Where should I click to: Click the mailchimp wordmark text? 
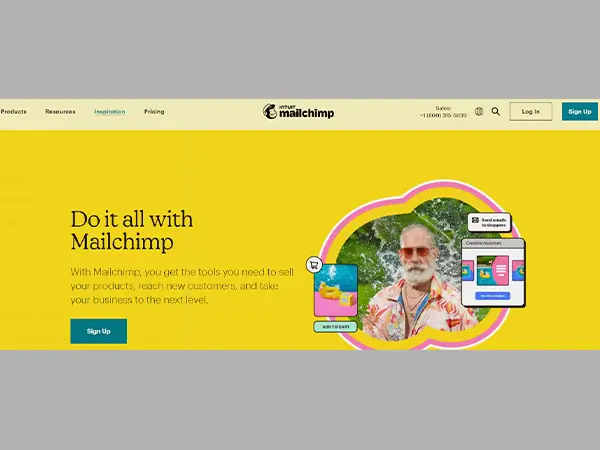pyautogui.click(x=307, y=113)
